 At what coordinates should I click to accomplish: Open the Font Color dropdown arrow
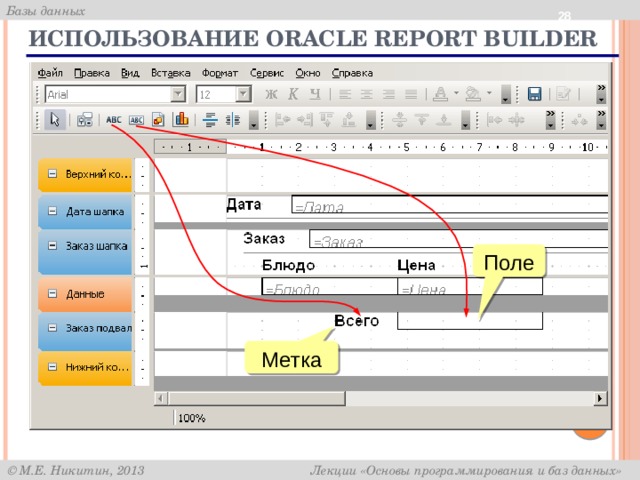[456, 93]
